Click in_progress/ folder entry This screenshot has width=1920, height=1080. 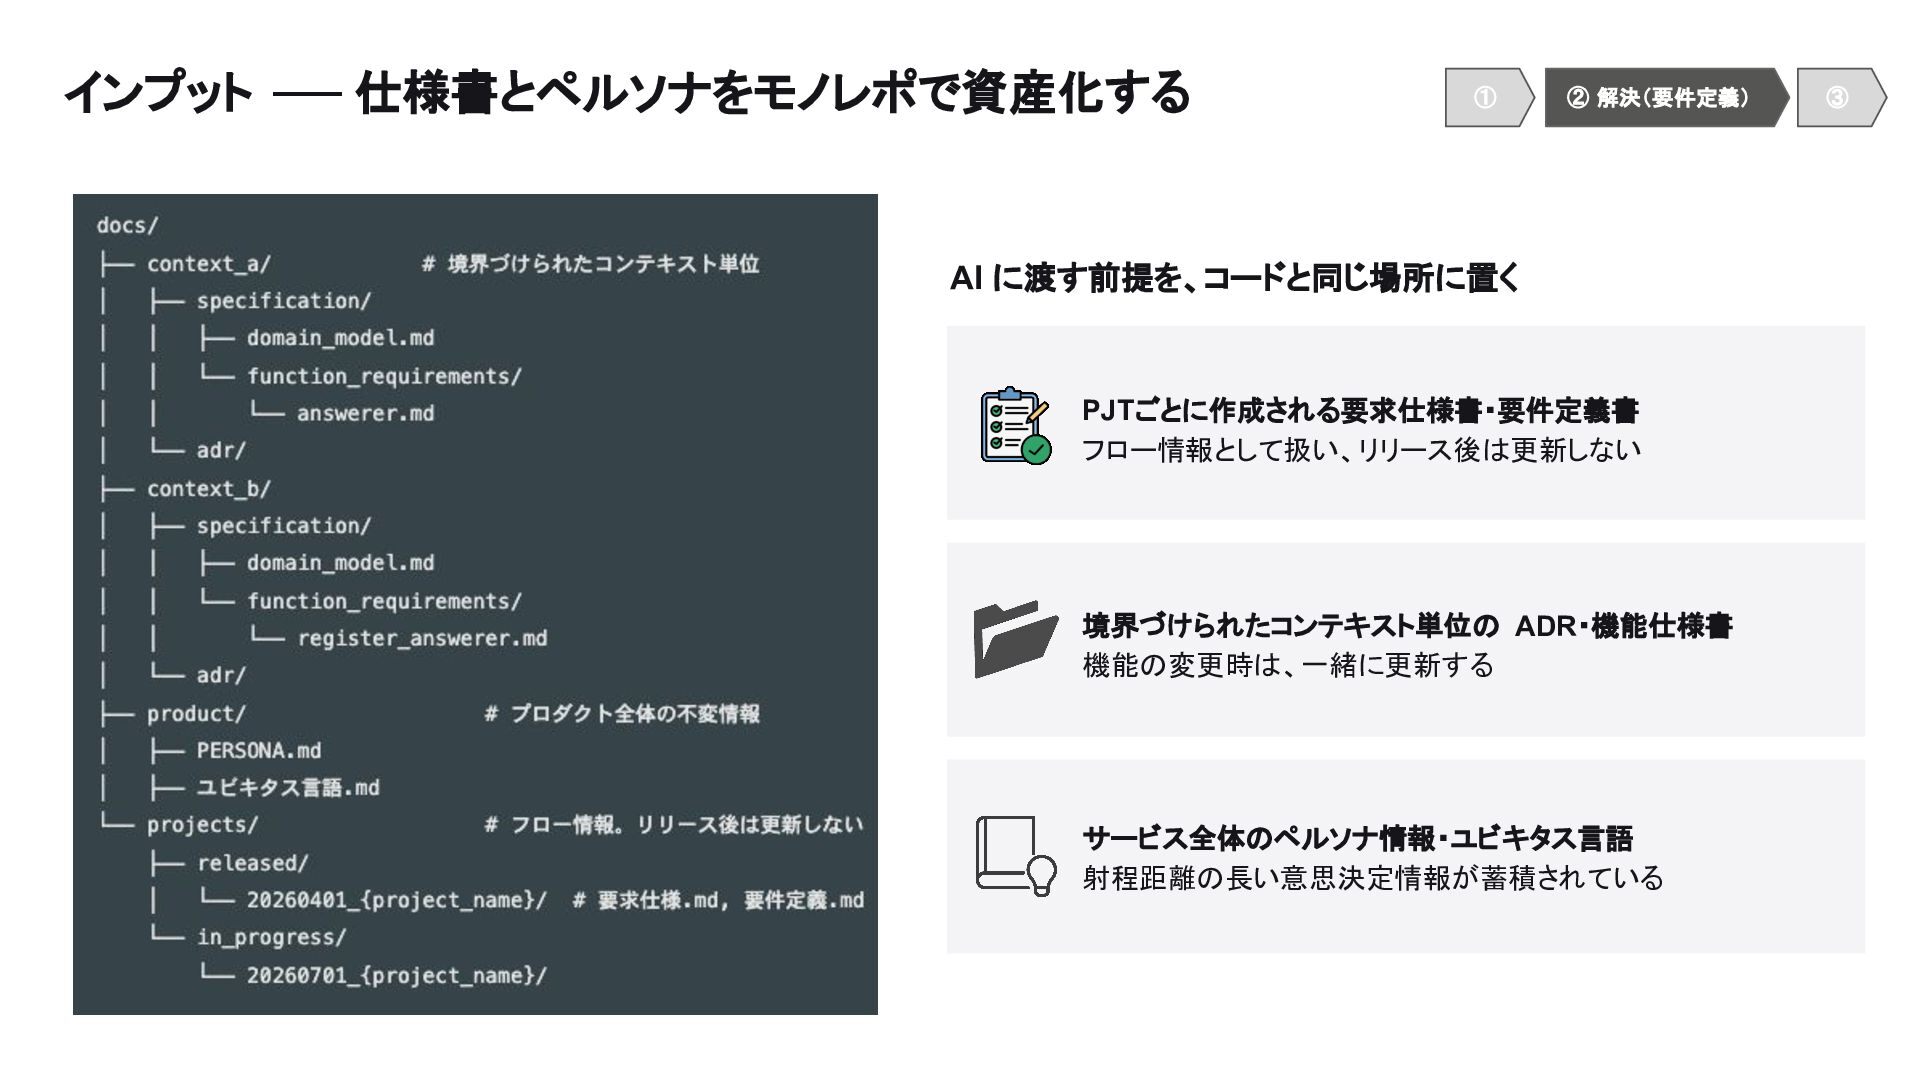tap(271, 938)
